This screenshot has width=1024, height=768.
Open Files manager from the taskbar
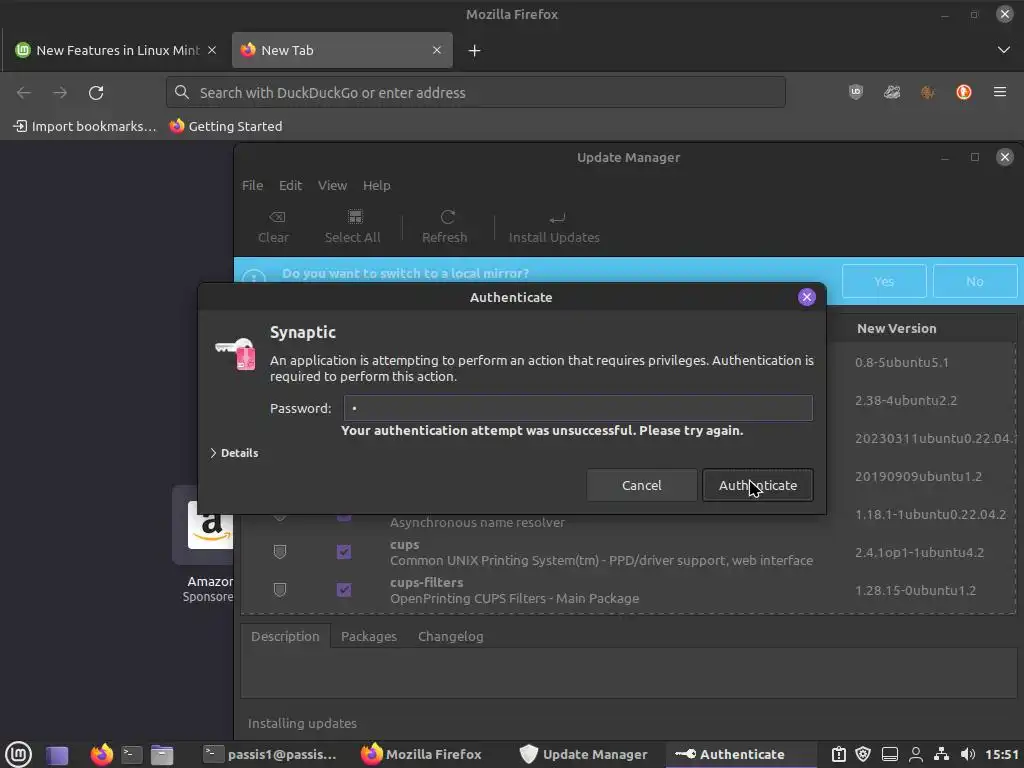[162, 755]
